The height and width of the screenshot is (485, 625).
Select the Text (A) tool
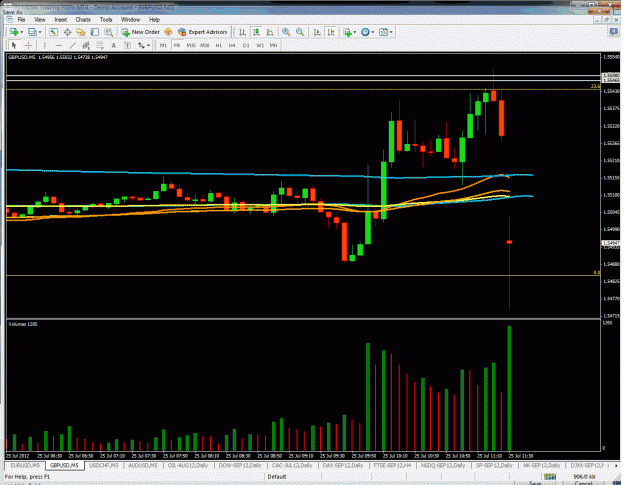(x=114, y=45)
